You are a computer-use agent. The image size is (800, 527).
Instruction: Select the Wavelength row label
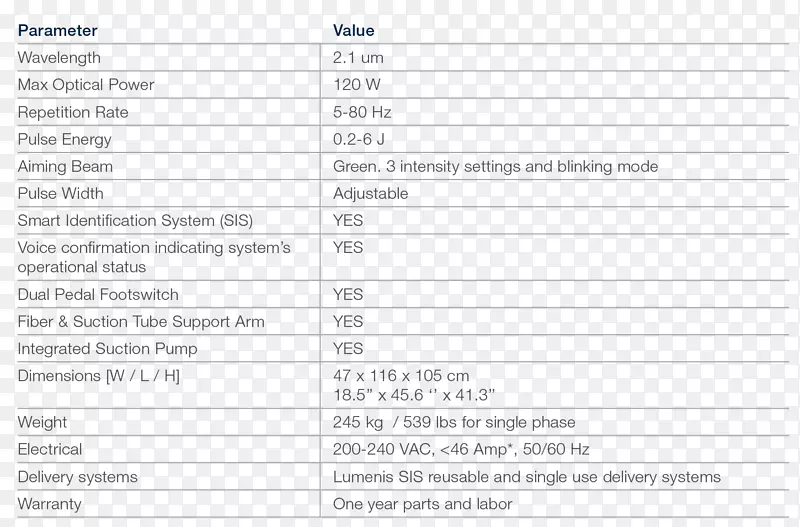59,58
